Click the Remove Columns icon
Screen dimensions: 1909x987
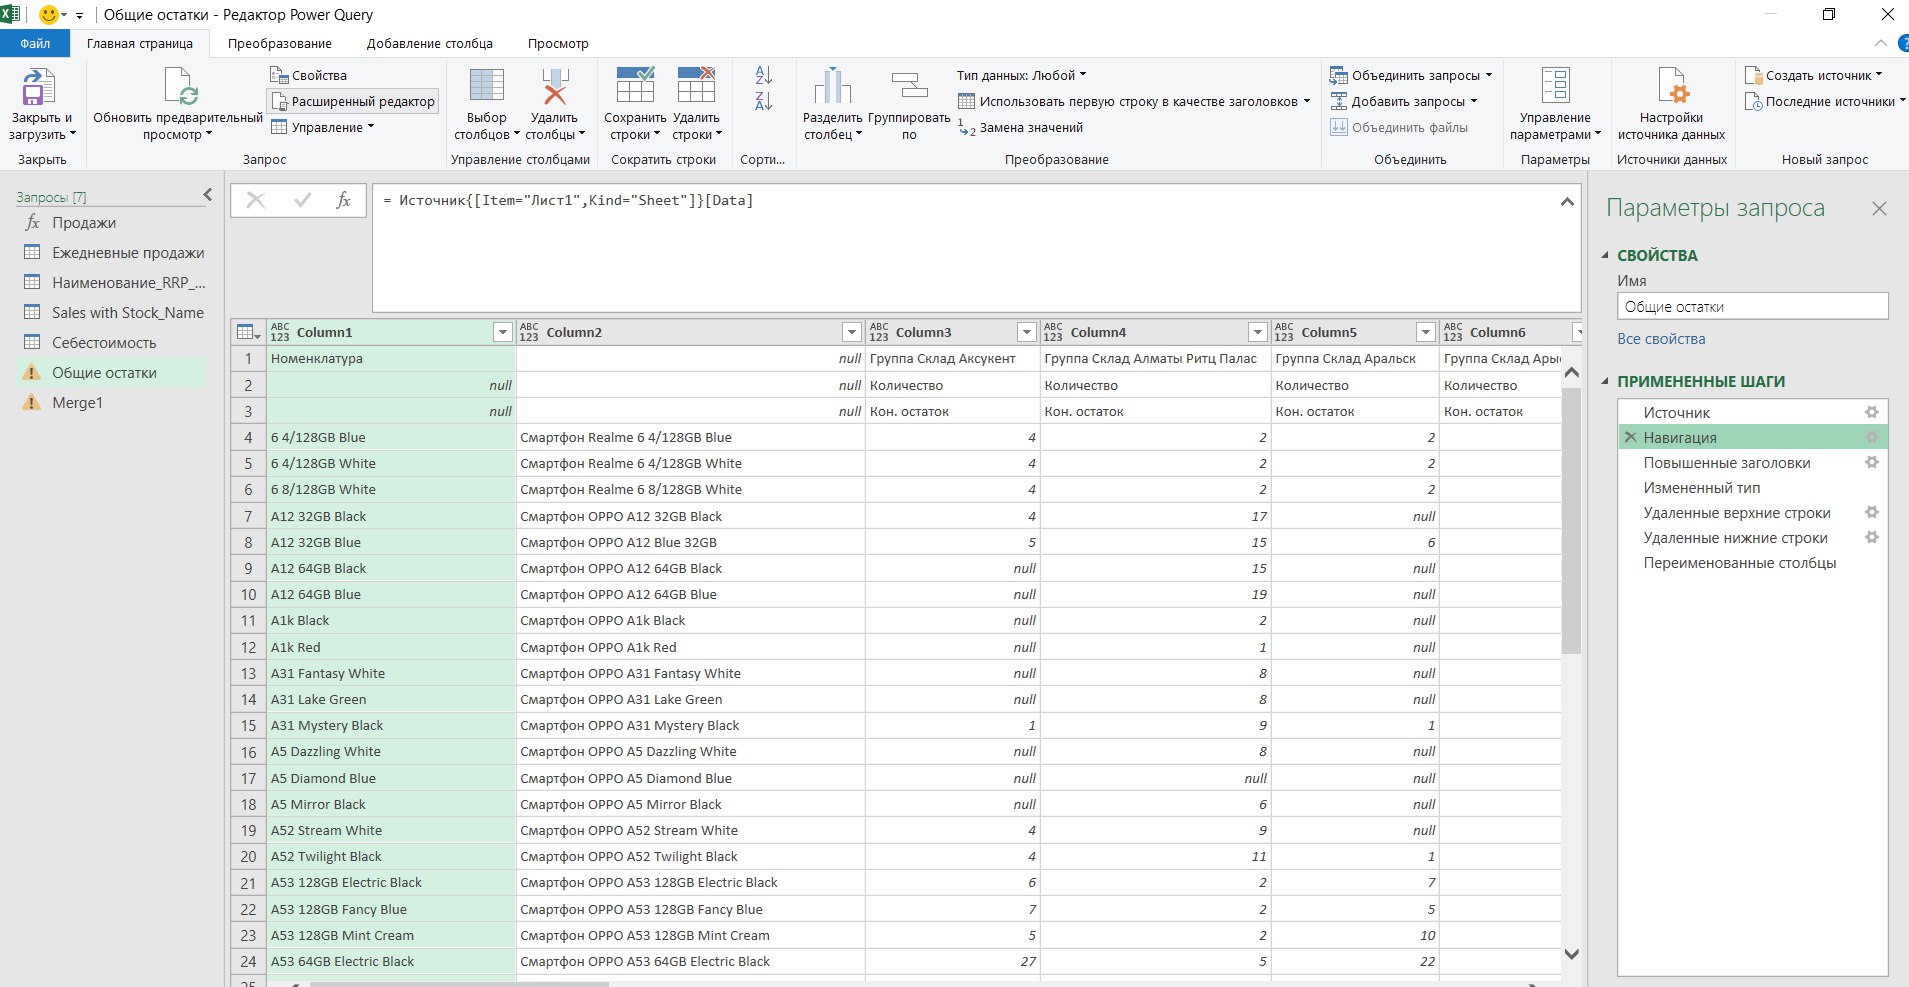[x=554, y=86]
